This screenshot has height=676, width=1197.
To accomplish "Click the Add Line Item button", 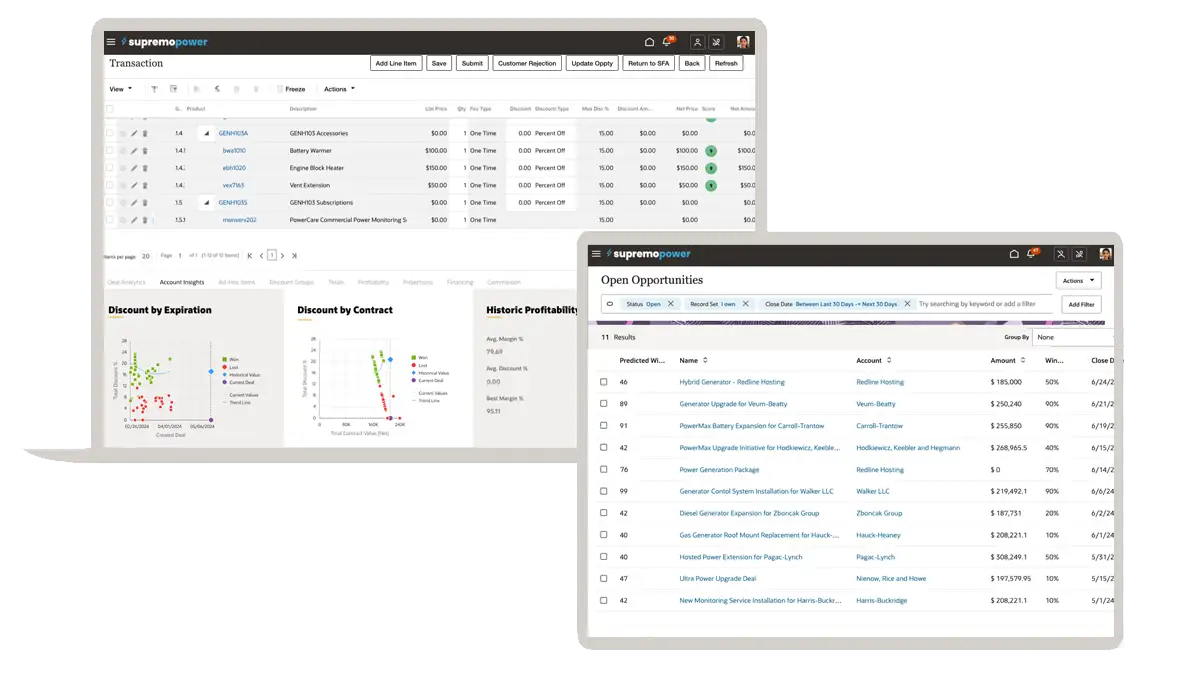I will (x=396, y=63).
